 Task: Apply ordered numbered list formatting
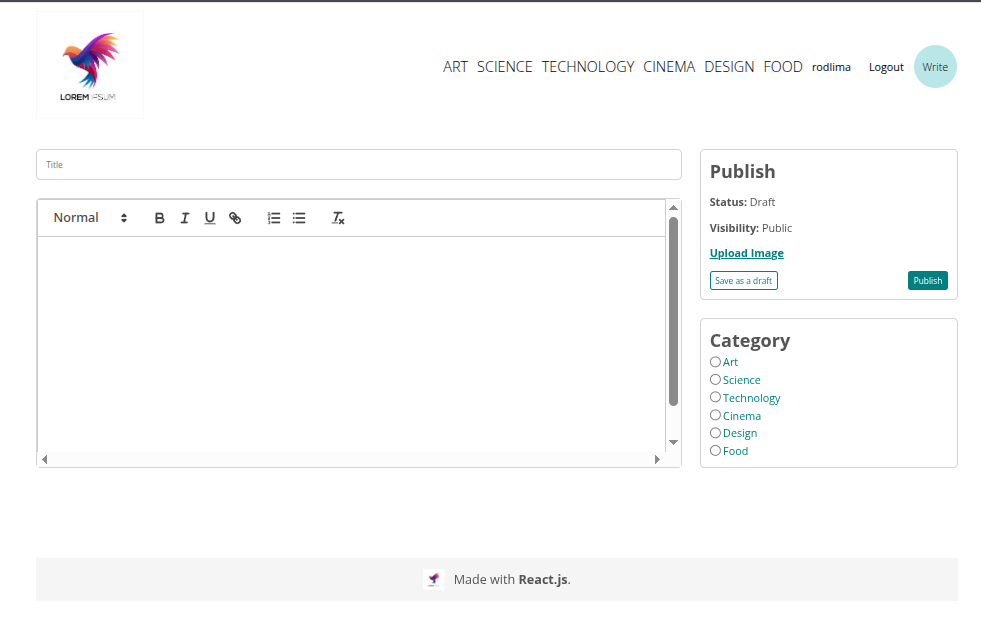274,218
